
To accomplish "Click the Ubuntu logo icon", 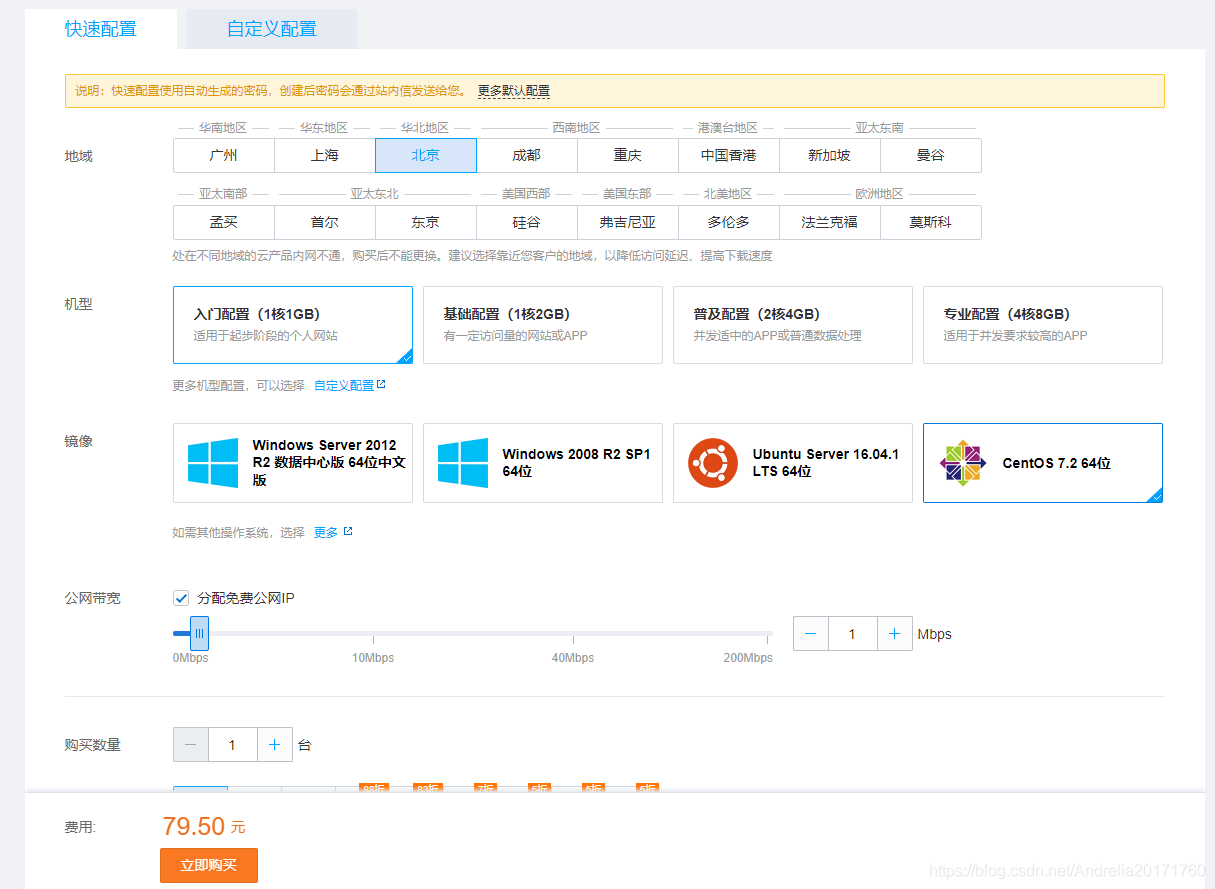I will (713, 463).
